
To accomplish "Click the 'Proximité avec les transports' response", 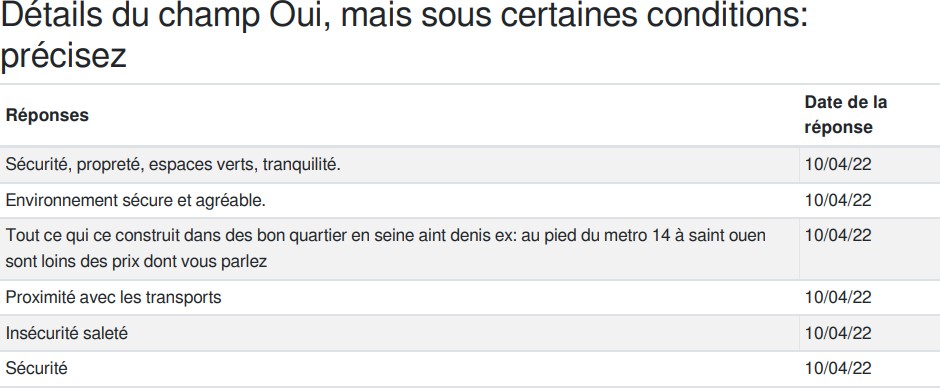I will tap(113, 297).
